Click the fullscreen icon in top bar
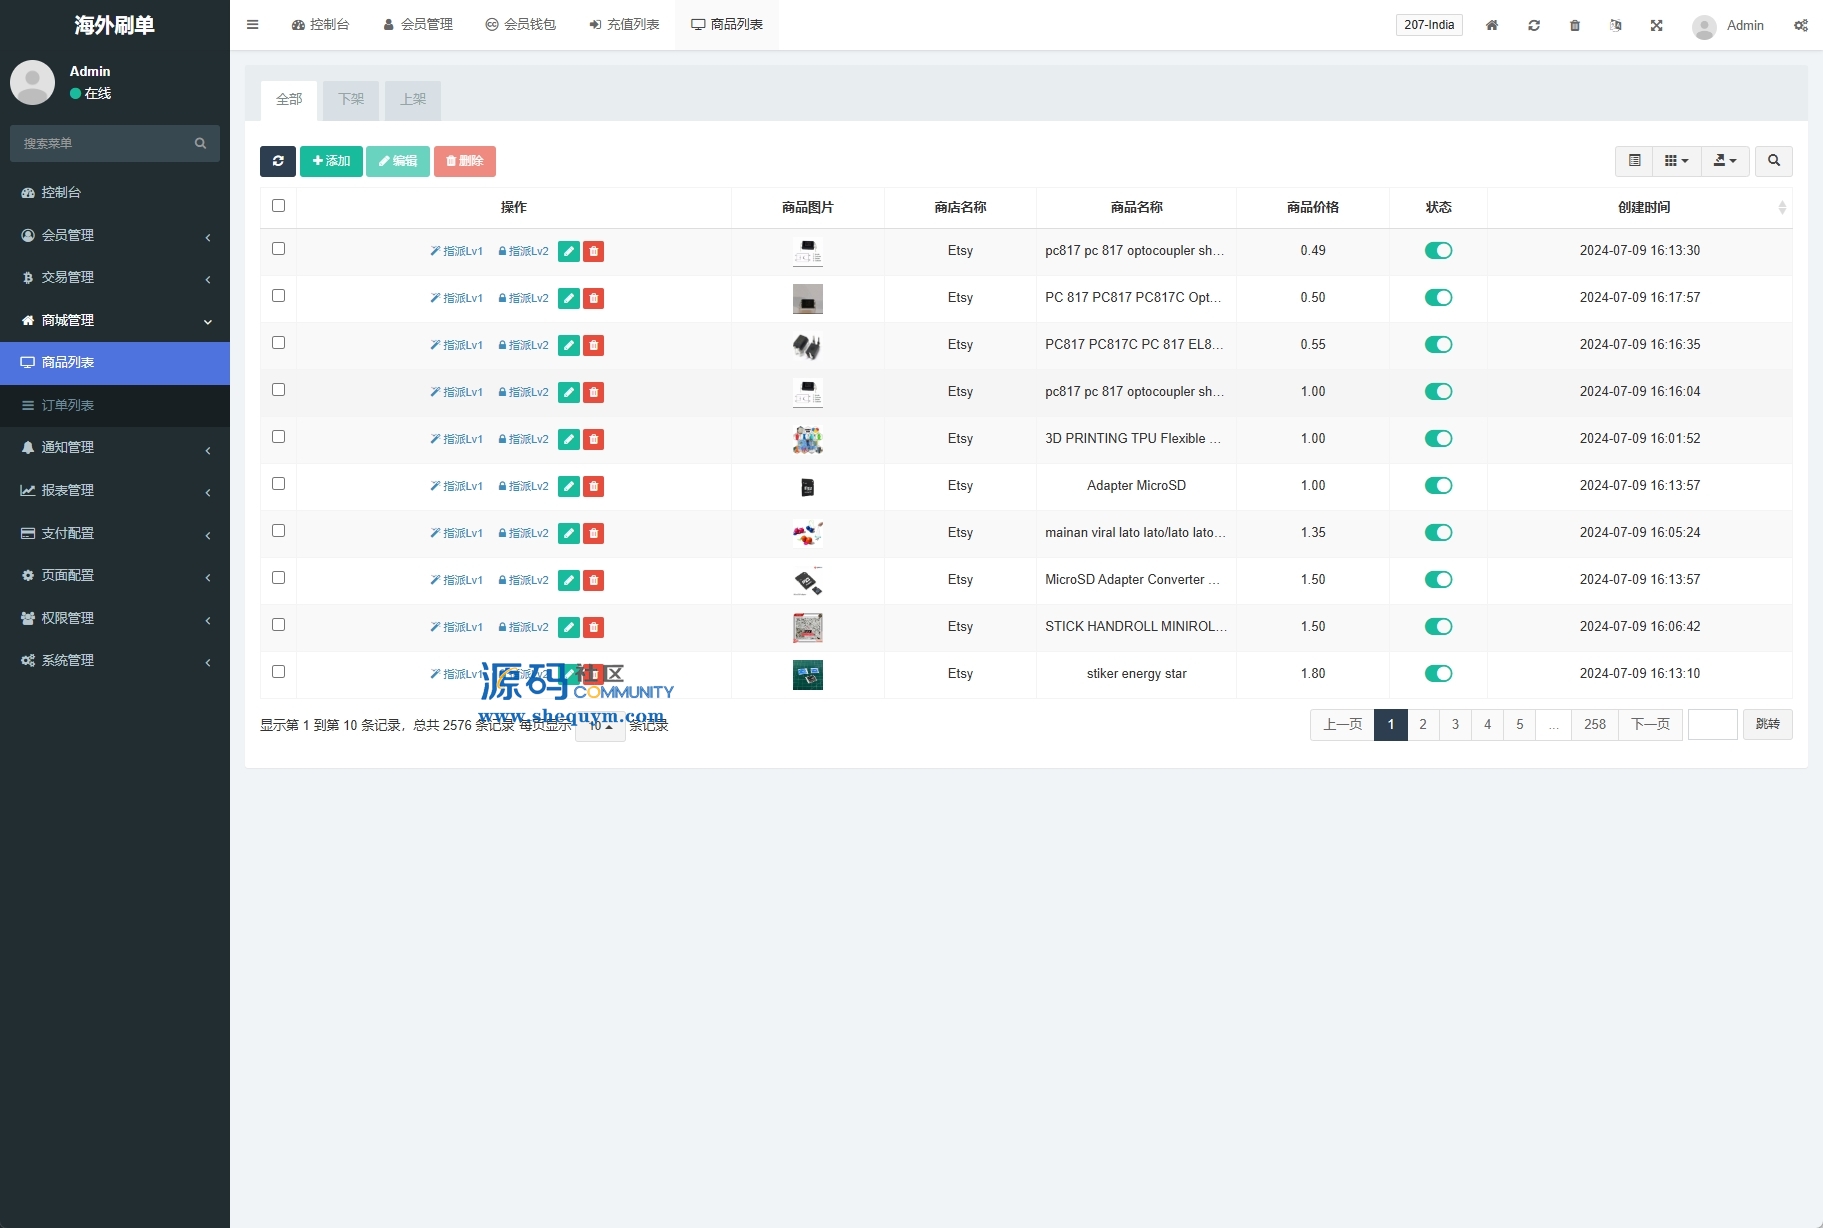 point(1656,25)
